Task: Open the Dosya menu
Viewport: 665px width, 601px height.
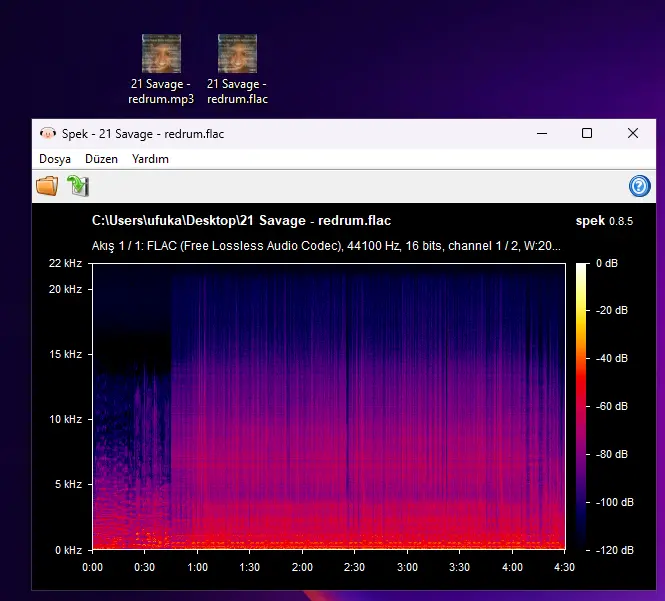Action: tap(55, 159)
